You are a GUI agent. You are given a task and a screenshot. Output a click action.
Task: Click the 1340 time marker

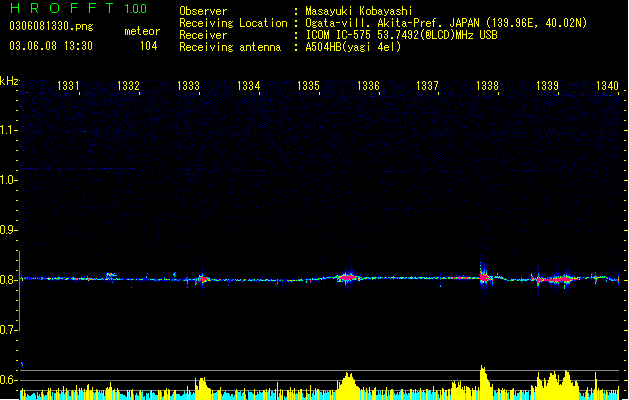607,87
